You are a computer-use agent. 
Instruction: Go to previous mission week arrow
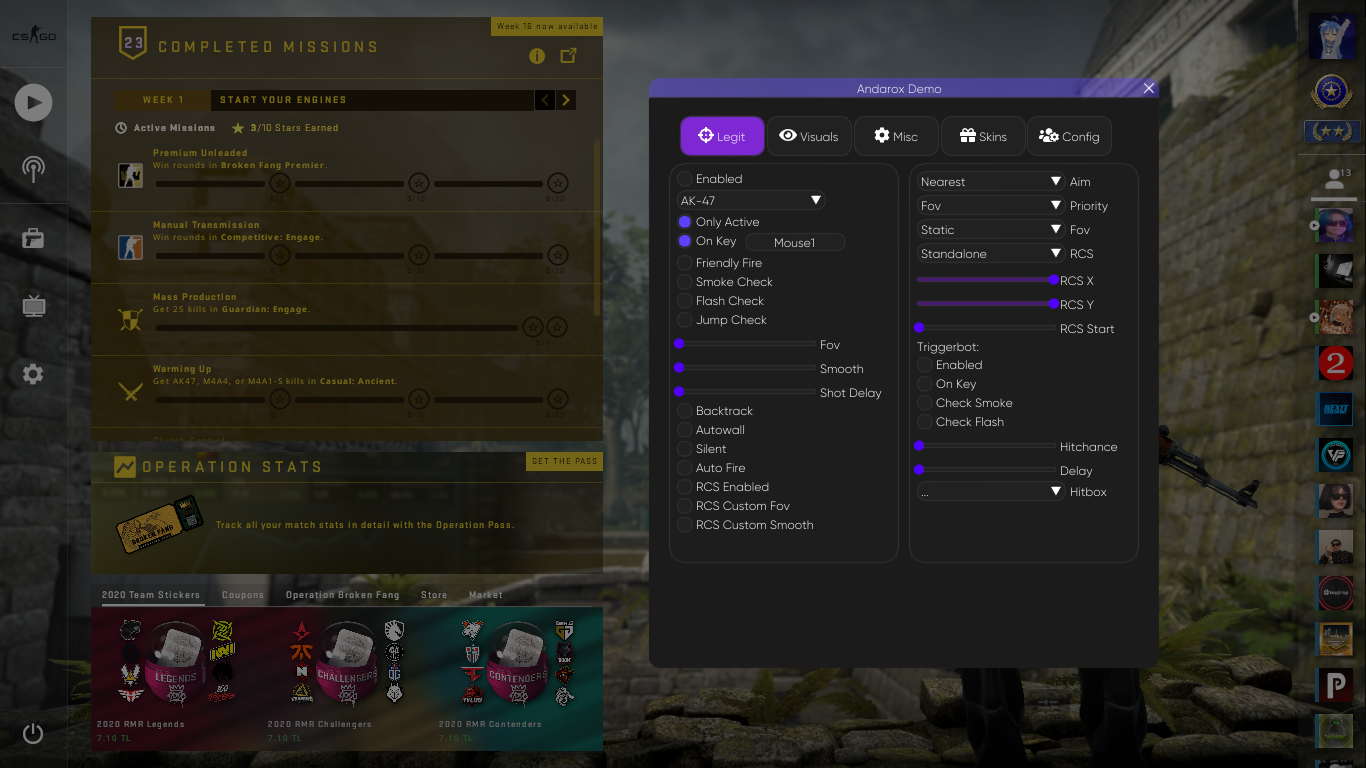tap(545, 100)
